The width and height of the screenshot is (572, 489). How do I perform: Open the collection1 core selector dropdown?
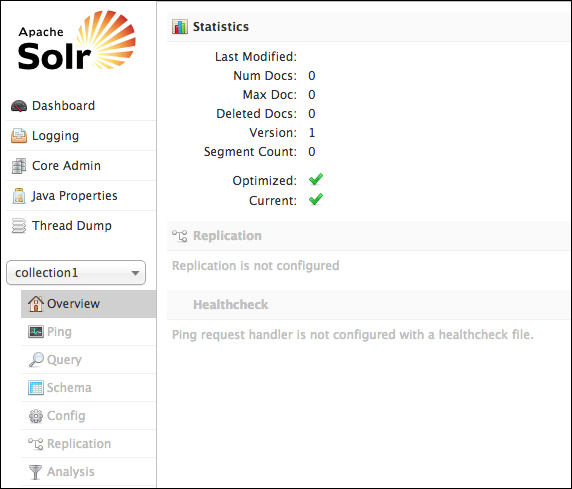click(x=76, y=273)
